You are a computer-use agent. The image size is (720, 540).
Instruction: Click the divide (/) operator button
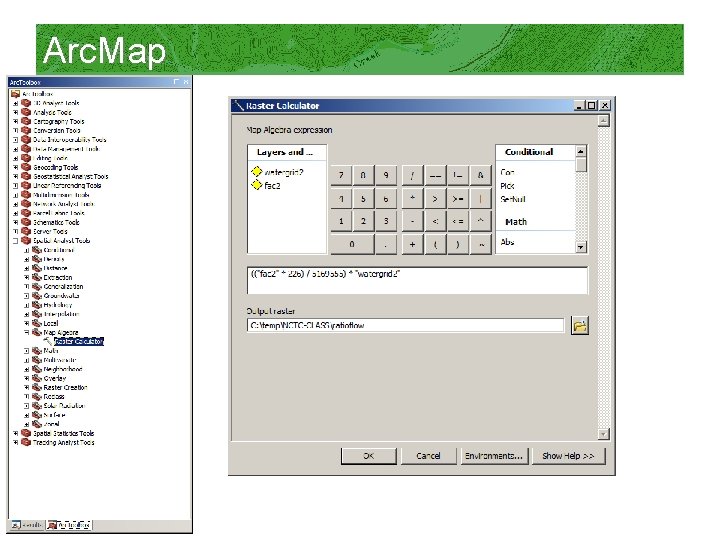(412, 175)
